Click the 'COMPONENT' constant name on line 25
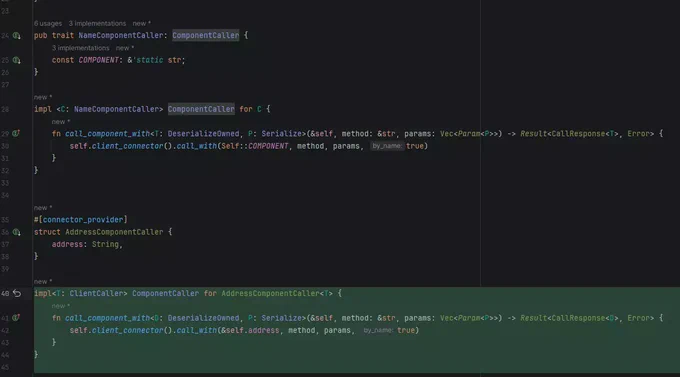This screenshot has width=680, height=377. [x=98, y=60]
